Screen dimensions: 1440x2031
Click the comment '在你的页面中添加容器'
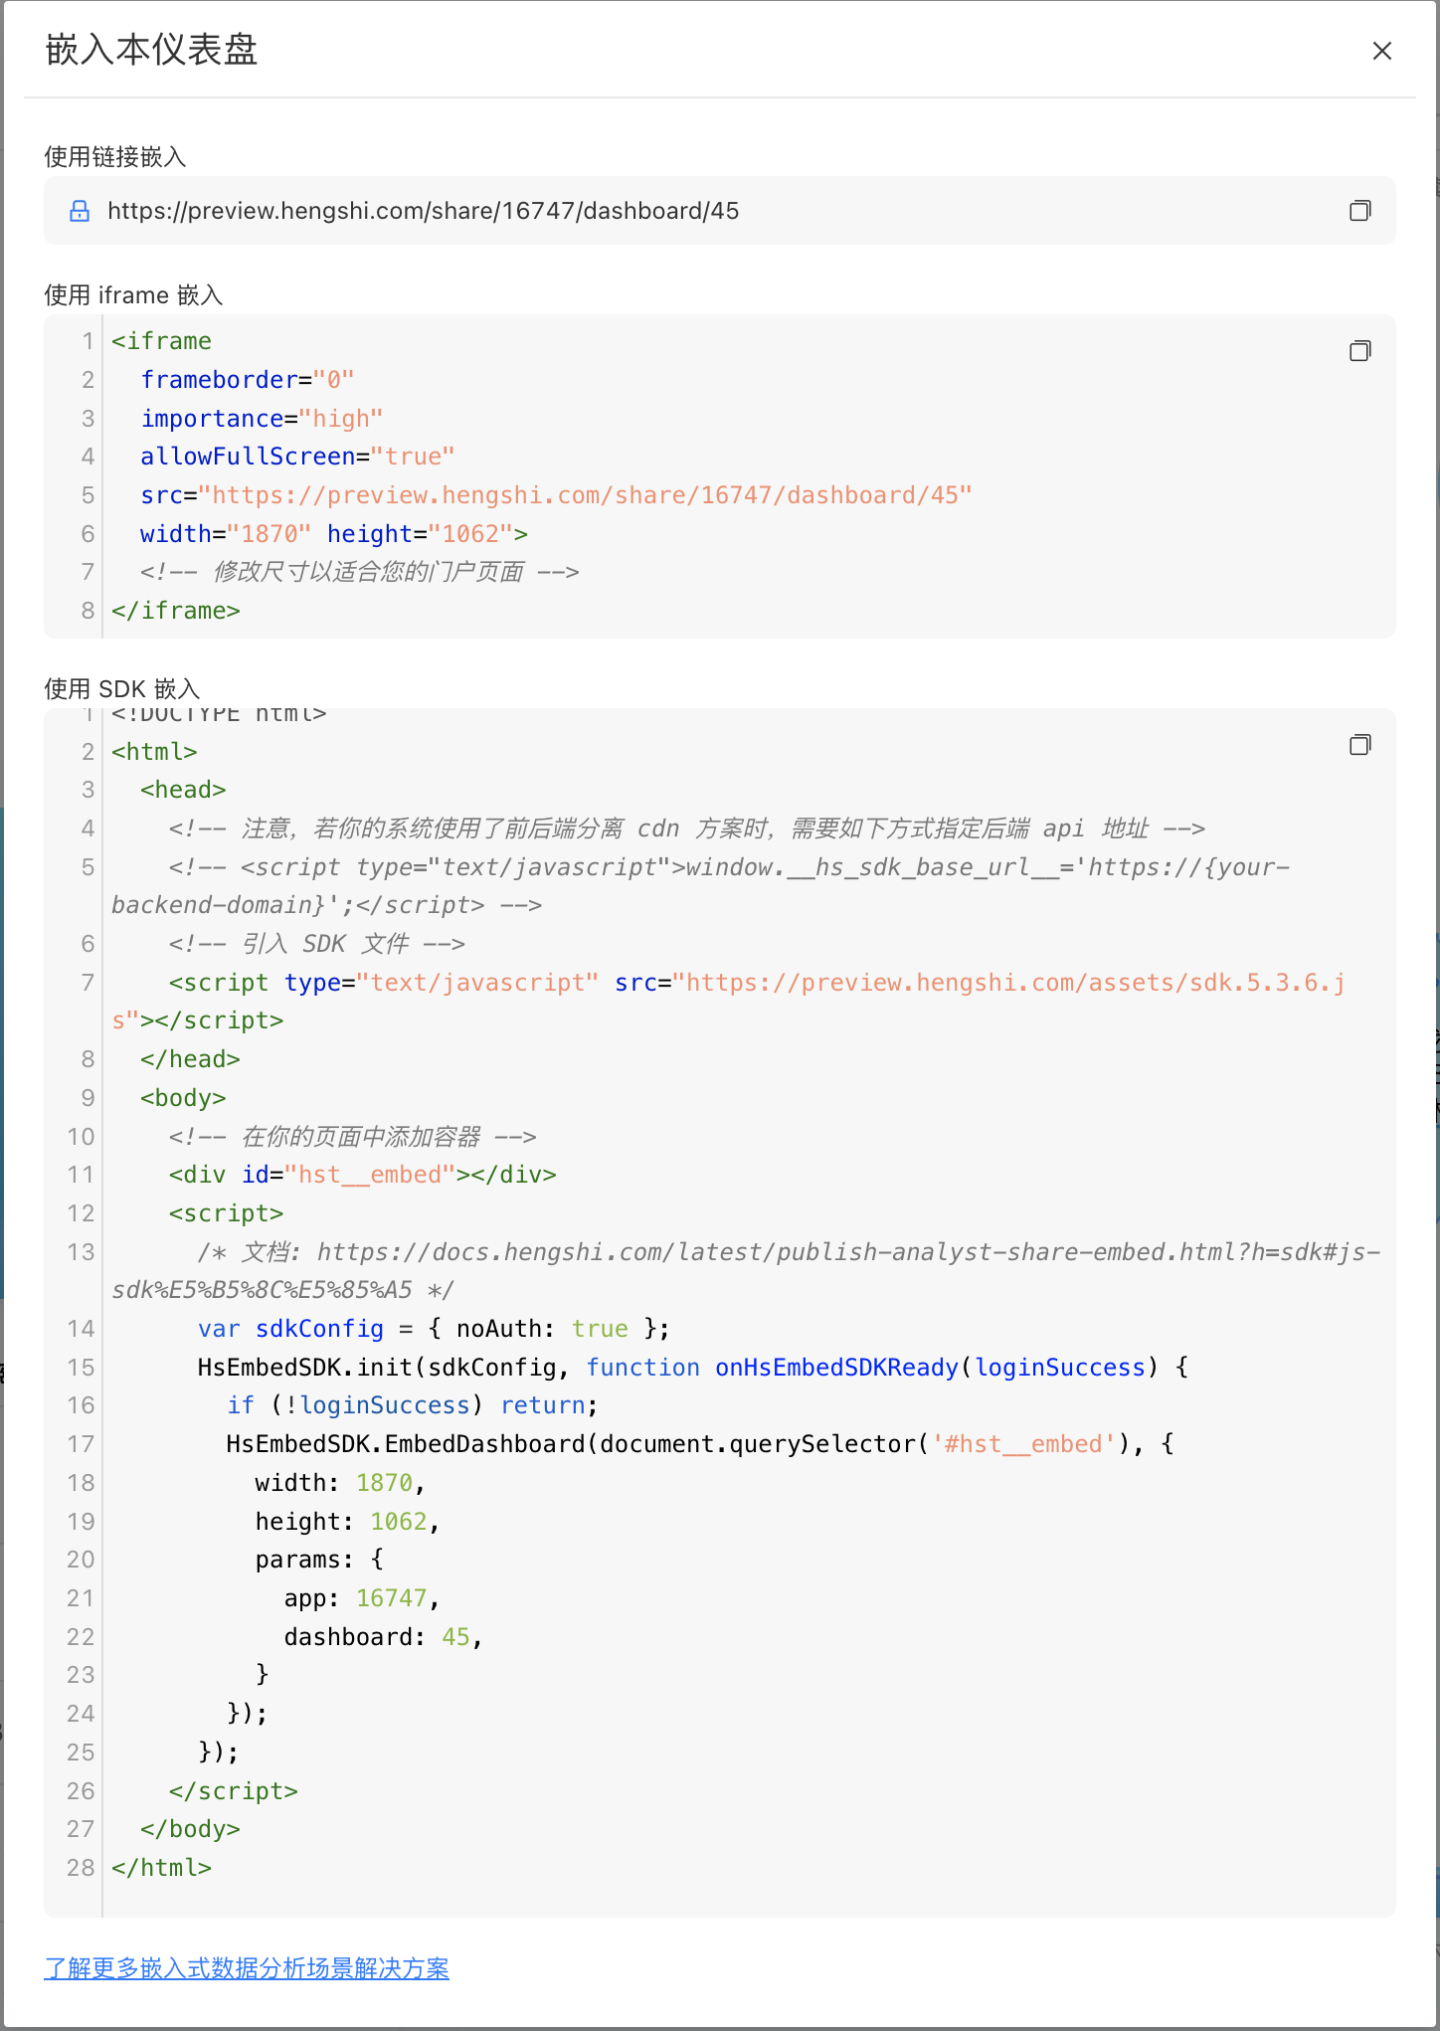coord(353,1137)
